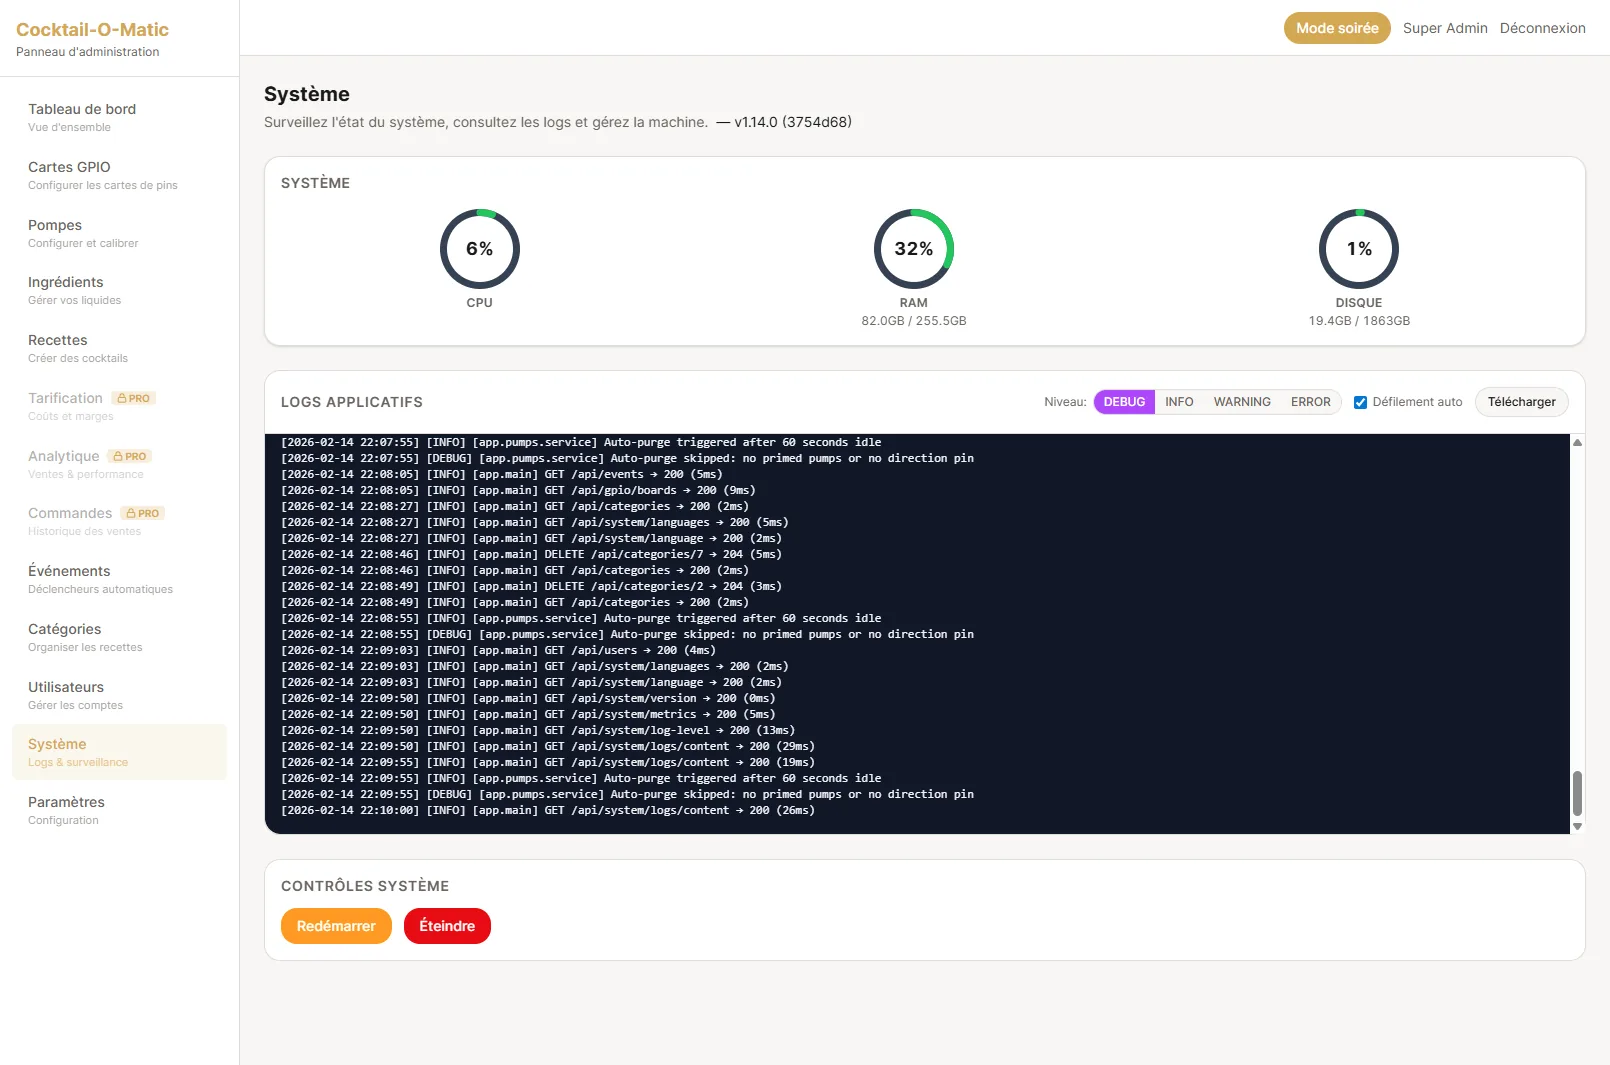The width and height of the screenshot is (1610, 1065).
Task: Open Recettes menu entry
Action: point(119,348)
